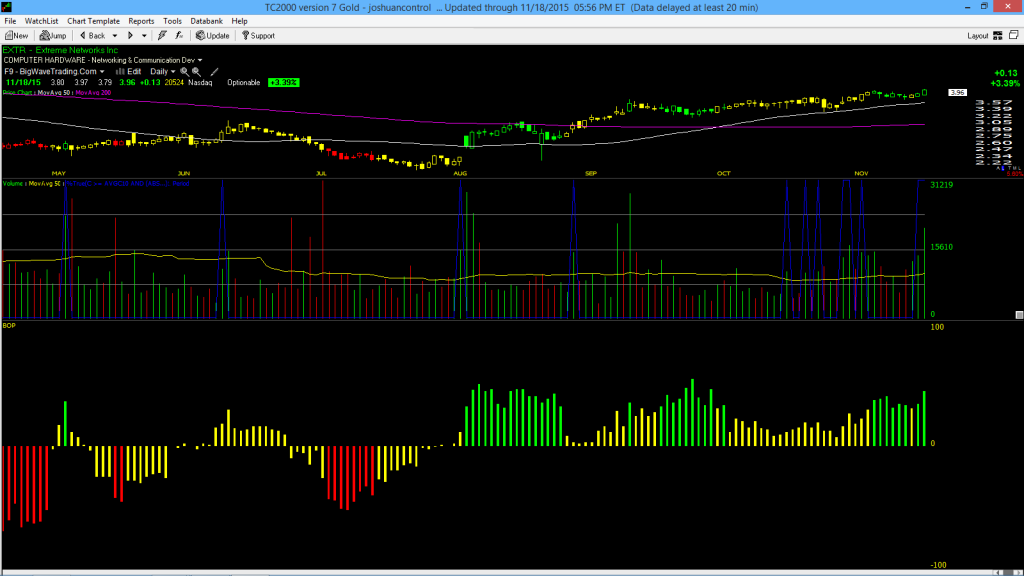
Task: Open Support from the toolbar
Action: pyautogui.click(x=259, y=36)
